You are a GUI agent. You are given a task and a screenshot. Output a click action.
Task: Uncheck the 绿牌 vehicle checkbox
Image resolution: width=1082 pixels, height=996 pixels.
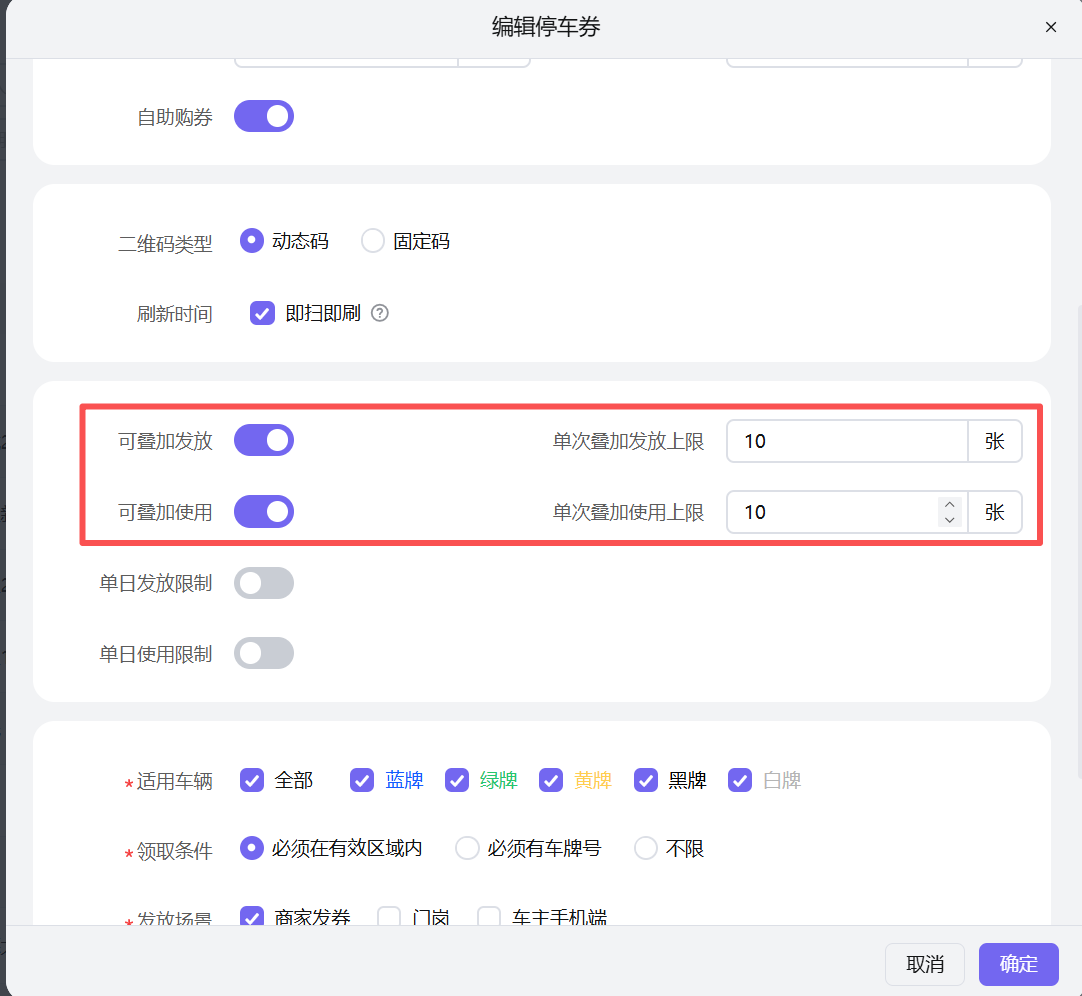(457, 780)
